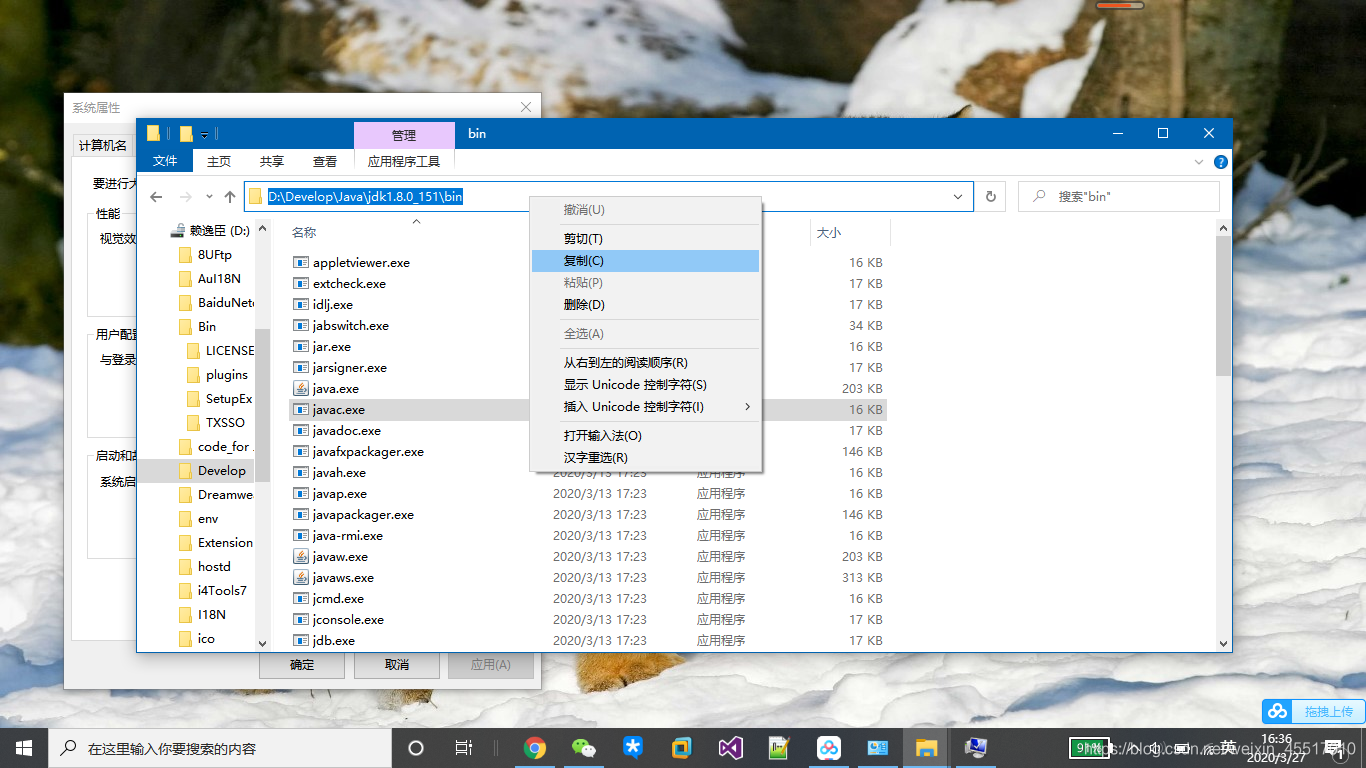This screenshot has height=768, width=1366.
Task: Click the Explorer forward arrow
Action: pyautogui.click(x=186, y=197)
